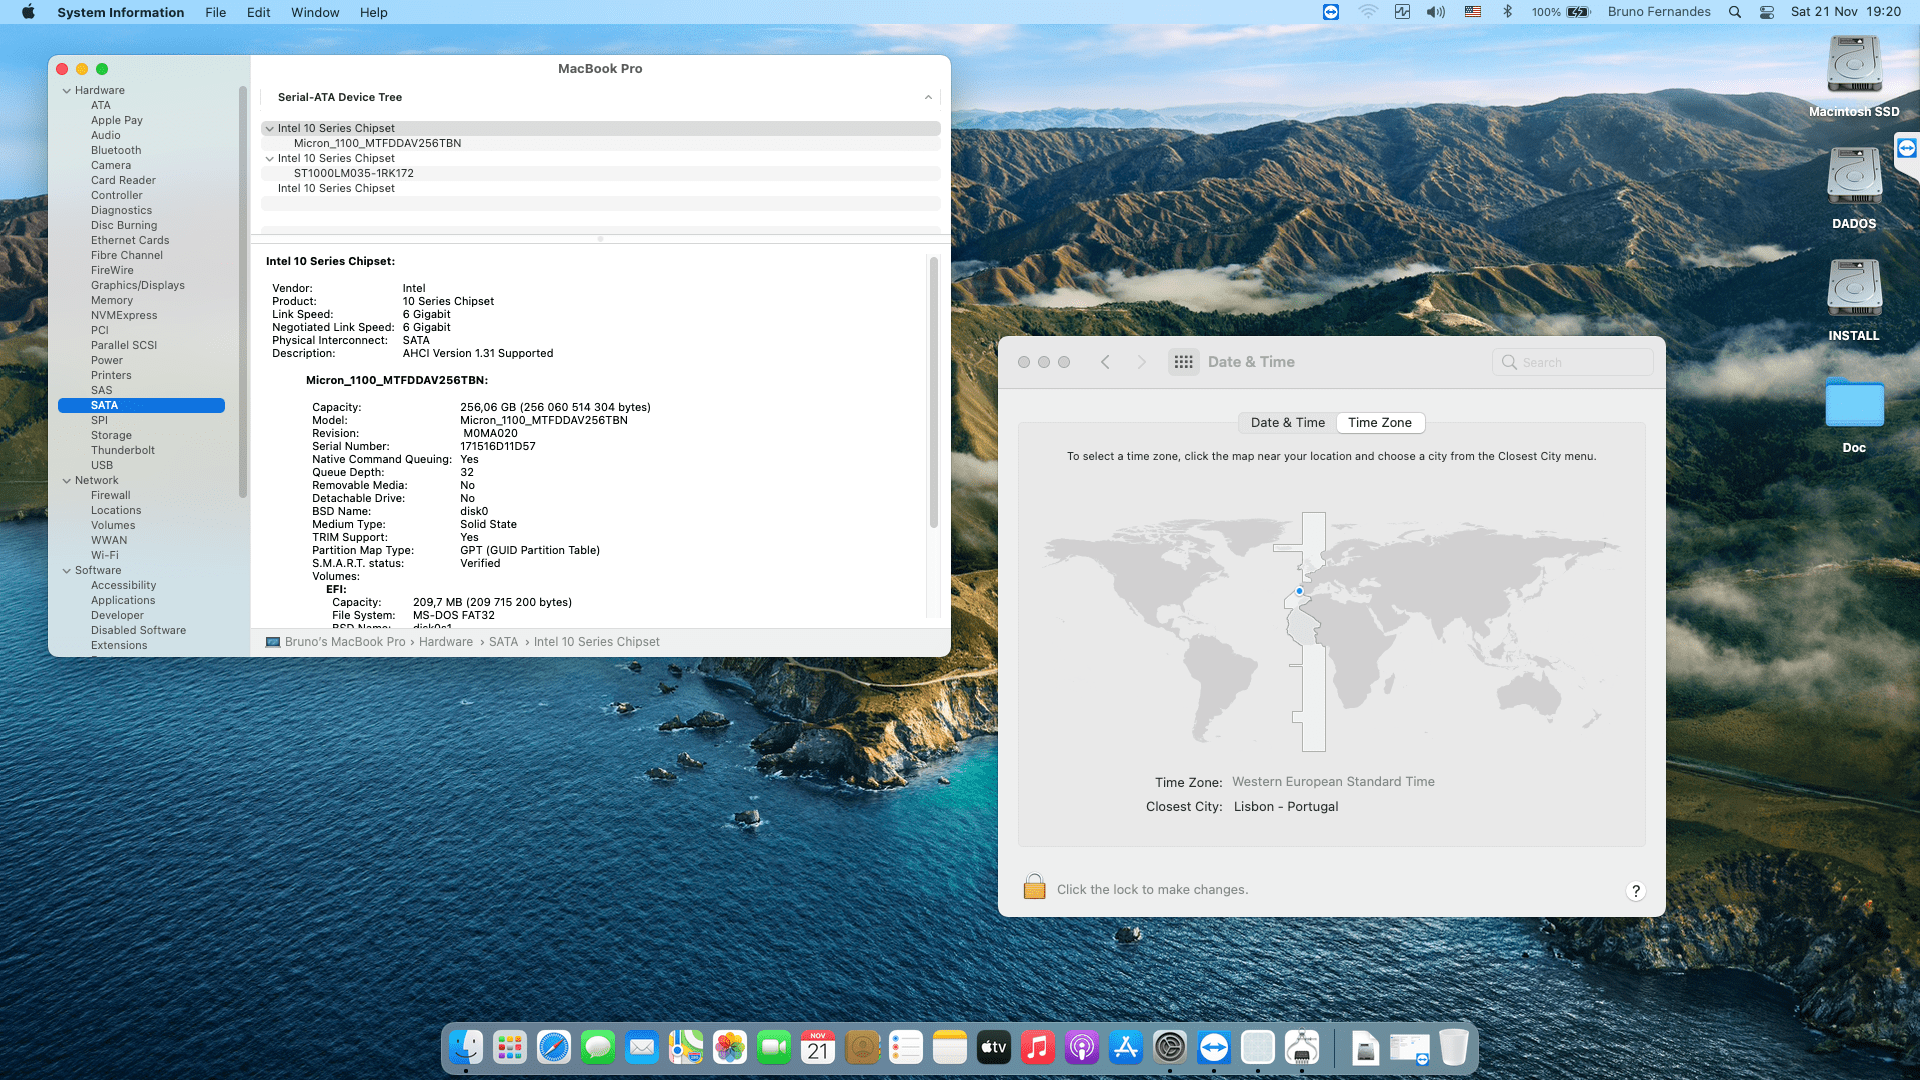
Task: Click Hardware in the bottom path bar
Action: 445,642
